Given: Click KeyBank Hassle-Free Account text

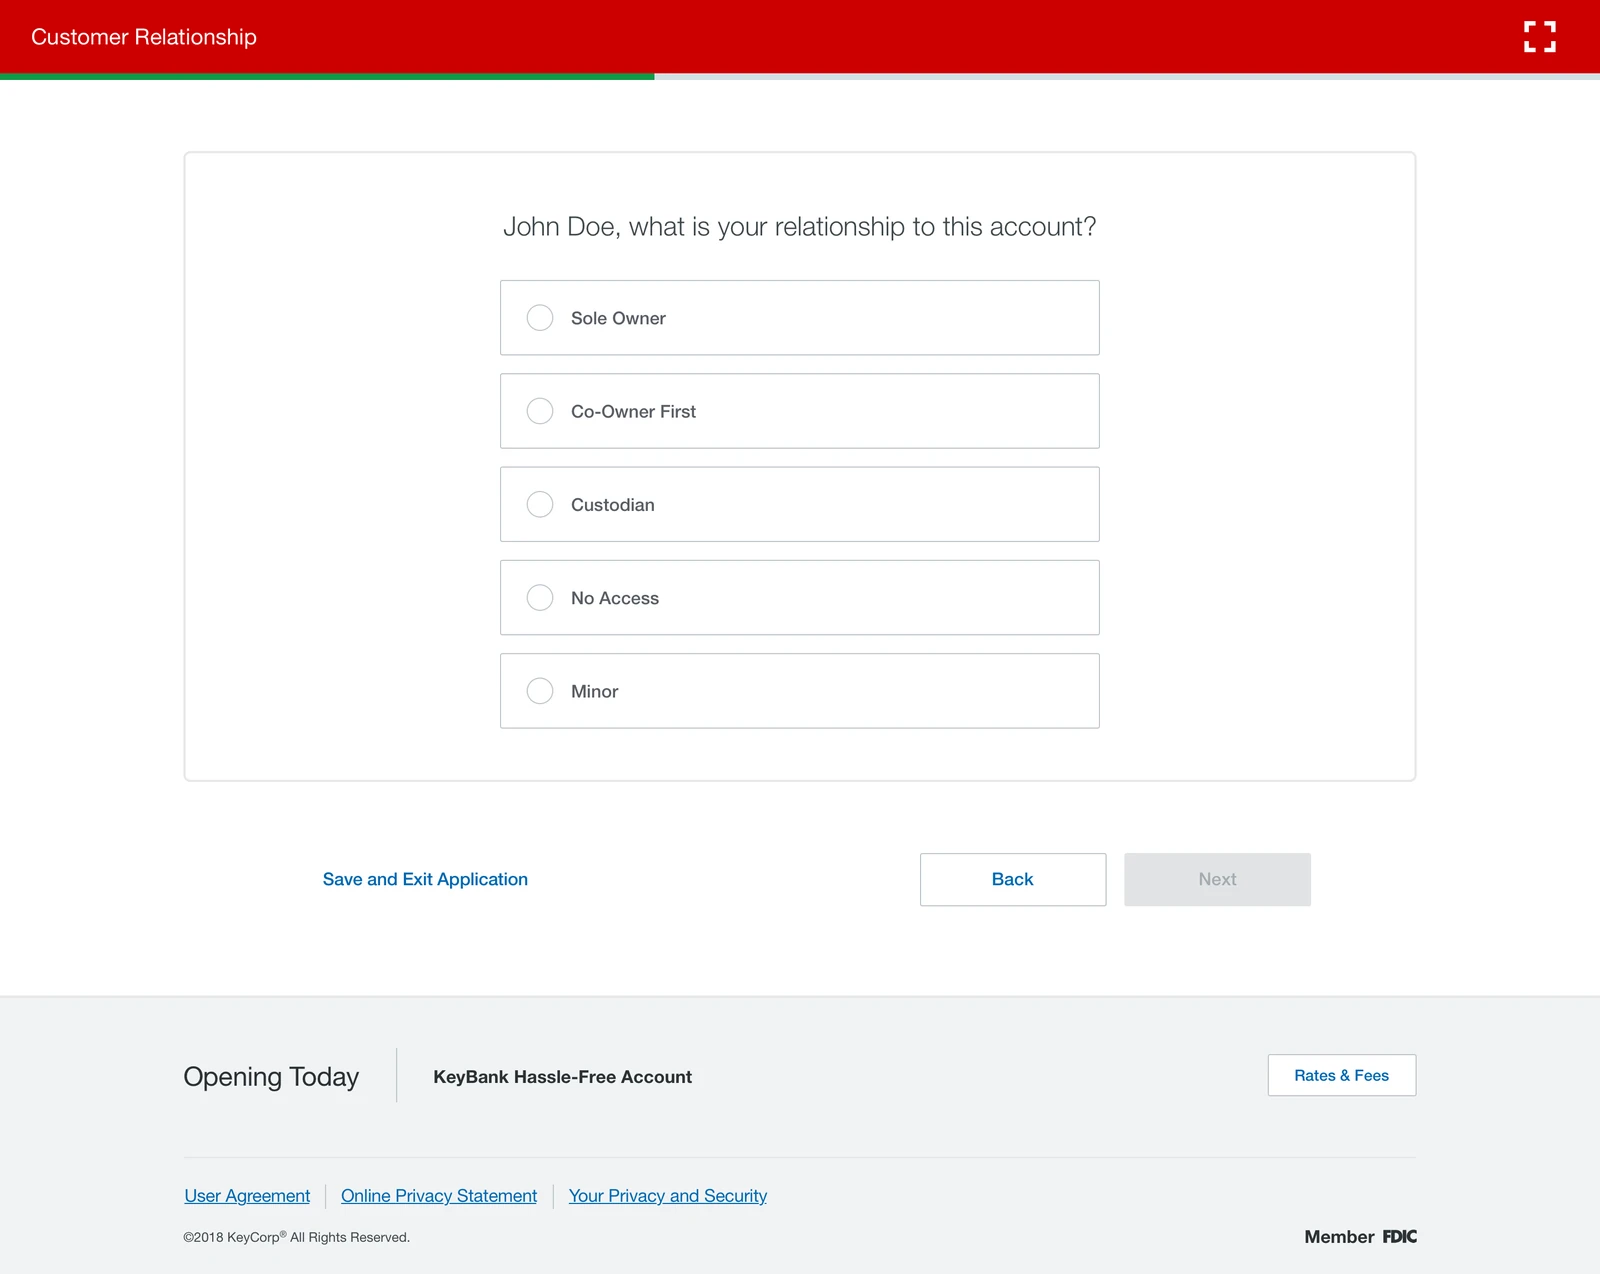Looking at the screenshot, I should (562, 1077).
